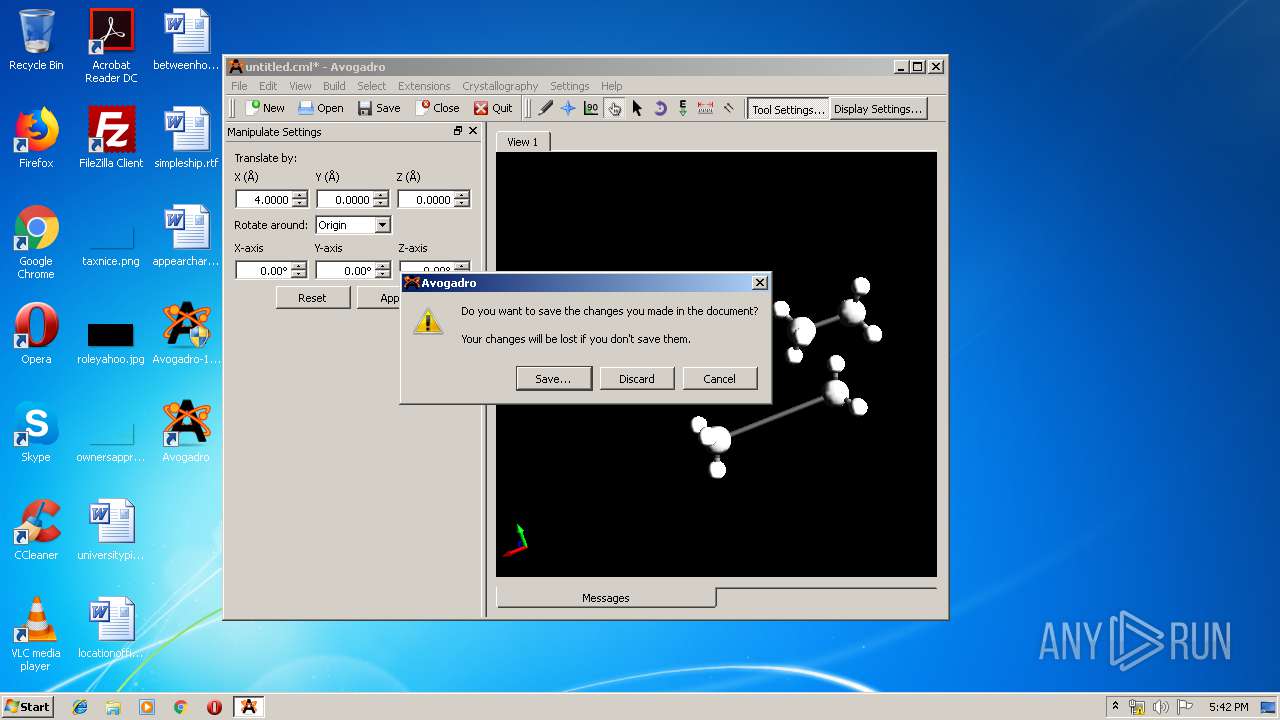Image resolution: width=1280 pixels, height=720 pixels.
Task: Open the Help menu
Action: [x=612, y=86]
